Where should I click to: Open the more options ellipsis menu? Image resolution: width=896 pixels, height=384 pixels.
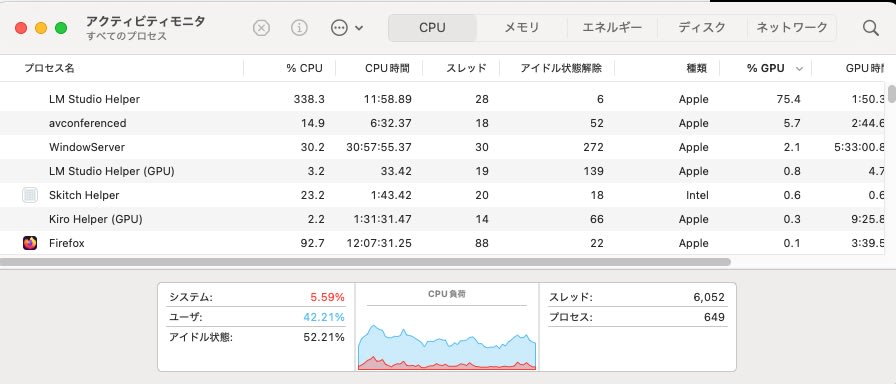click(347, 27)
